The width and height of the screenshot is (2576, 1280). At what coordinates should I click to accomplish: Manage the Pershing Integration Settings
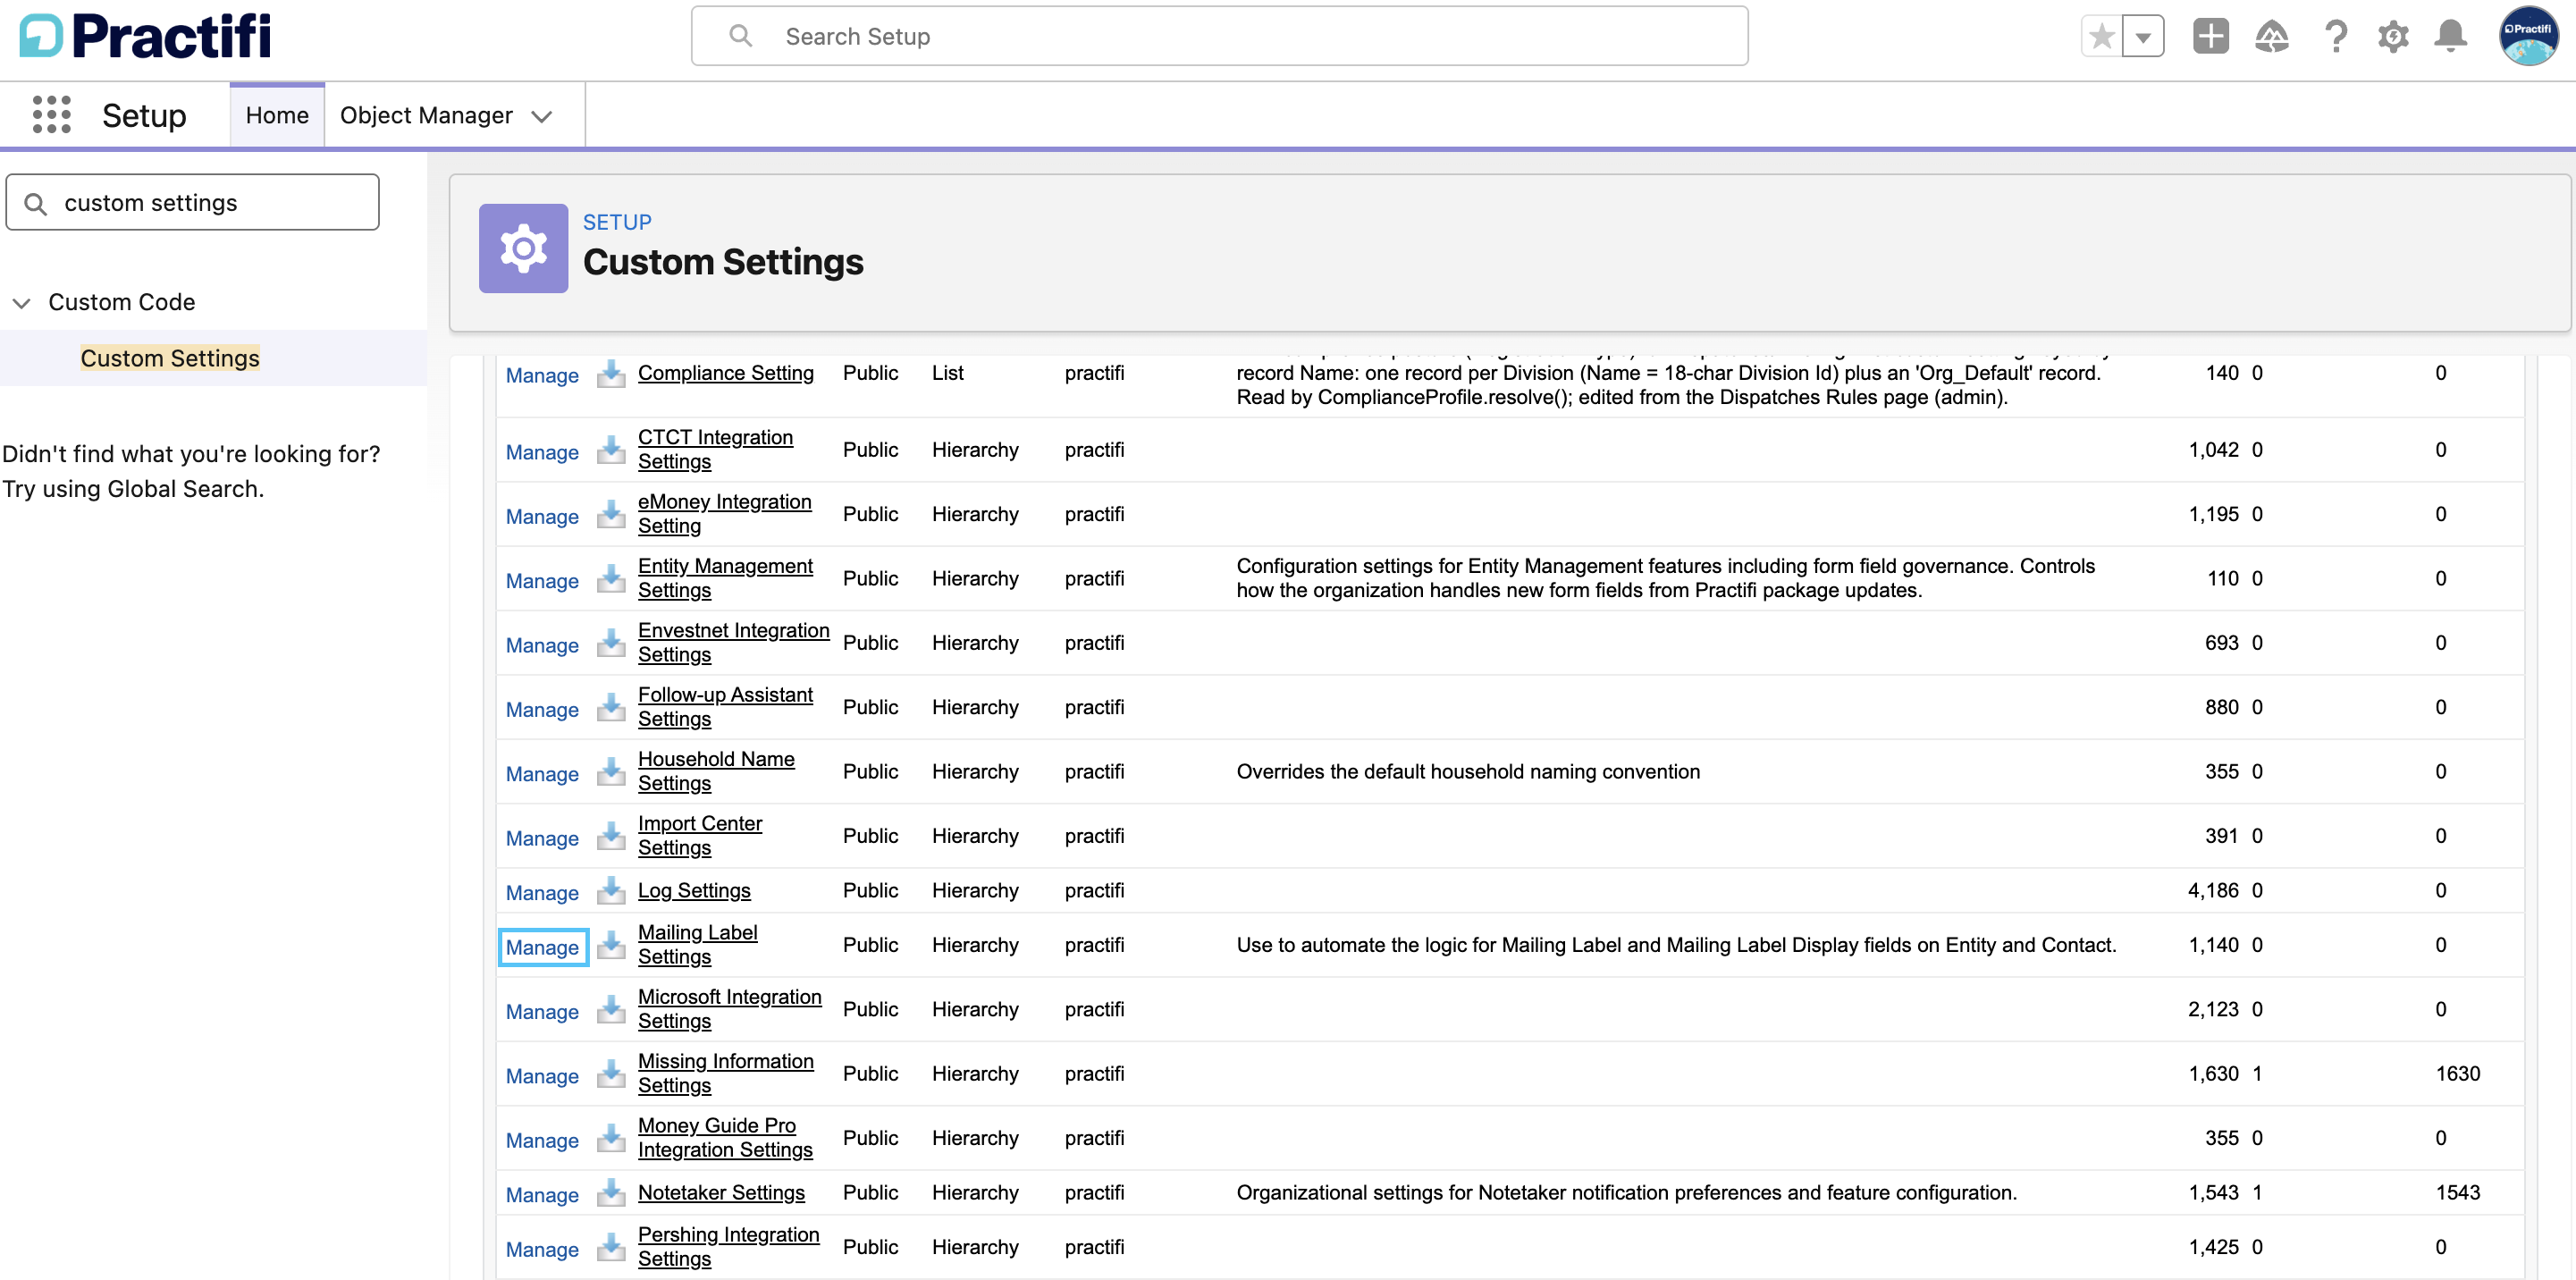542,1249
